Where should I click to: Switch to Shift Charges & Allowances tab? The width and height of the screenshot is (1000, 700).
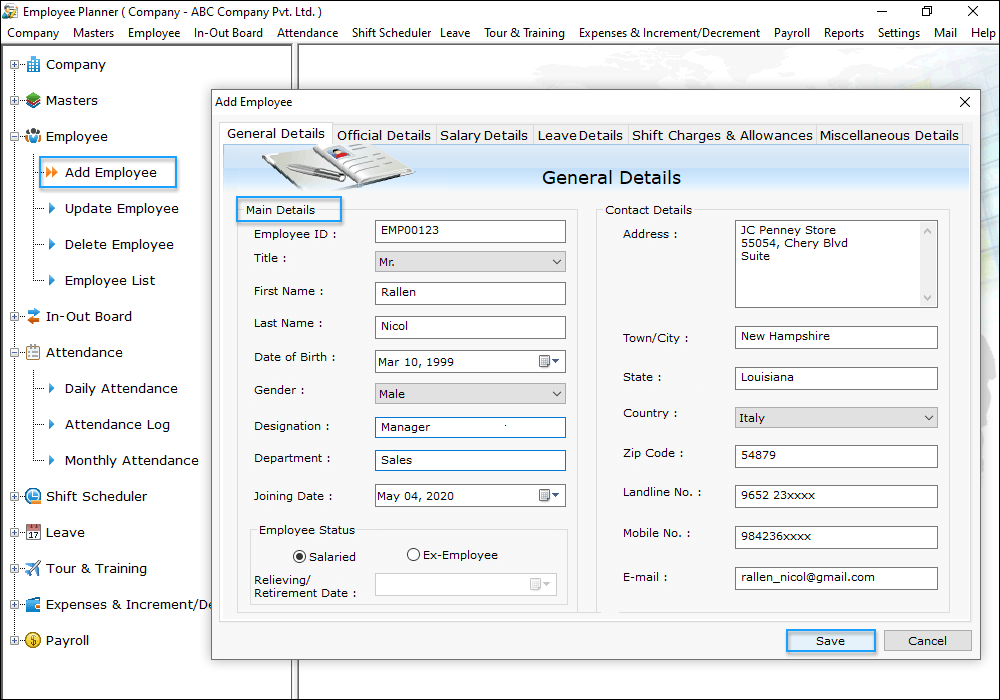(722, 135)
